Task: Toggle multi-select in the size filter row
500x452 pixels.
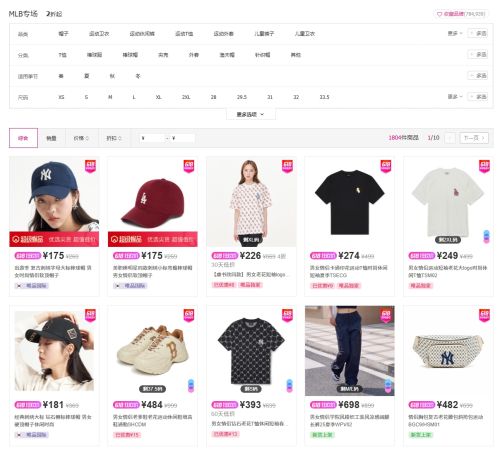Action: click(478, 97)
